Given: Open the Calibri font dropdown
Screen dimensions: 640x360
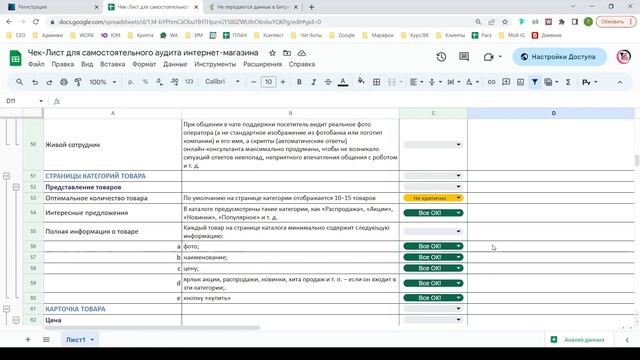Looking at the screenshot, I should 222,82.
